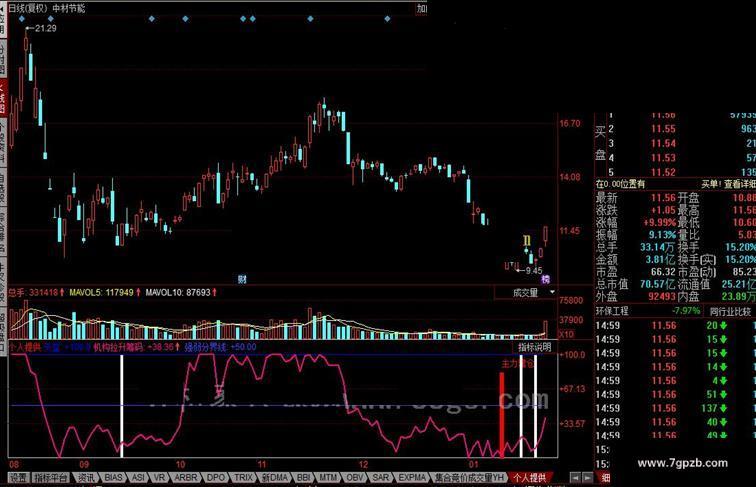Click the 12 month label on the time axis
The height and width of the screenshot is (487, 756).
(x=363, y=464)
